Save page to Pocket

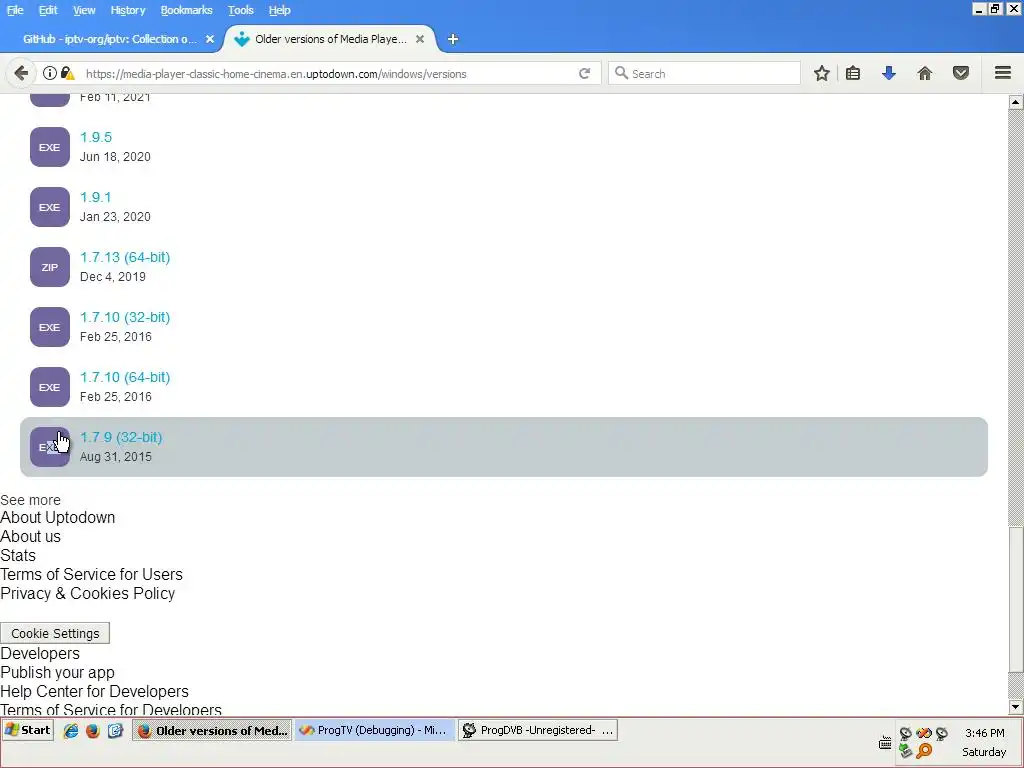961,73
